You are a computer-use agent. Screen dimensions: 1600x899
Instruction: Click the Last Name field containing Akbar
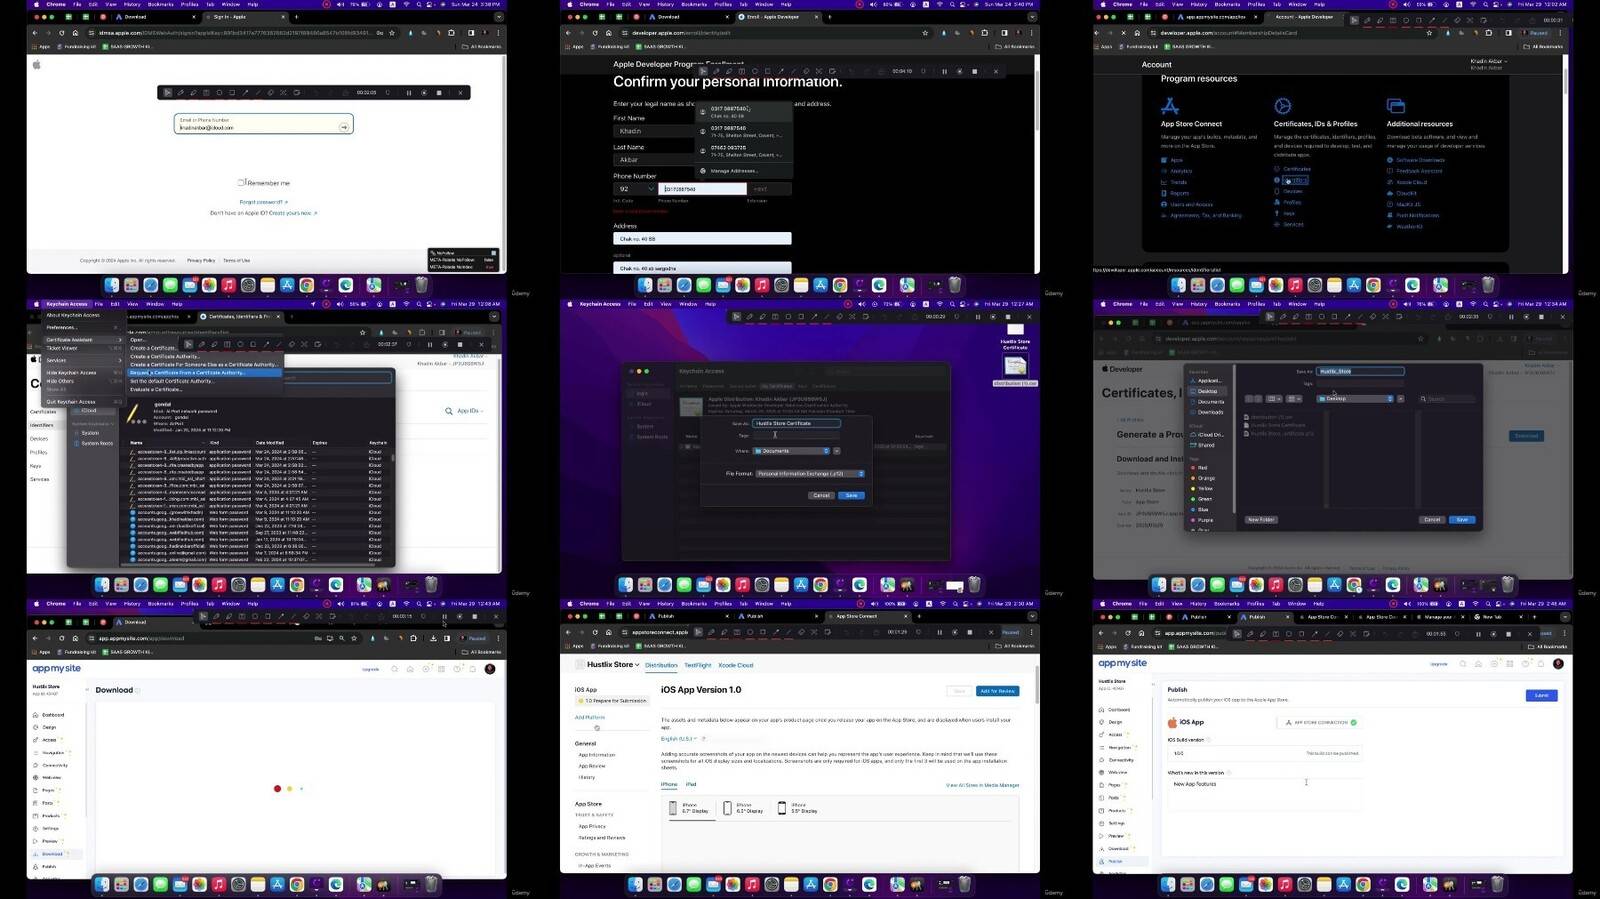coord(653,160)
